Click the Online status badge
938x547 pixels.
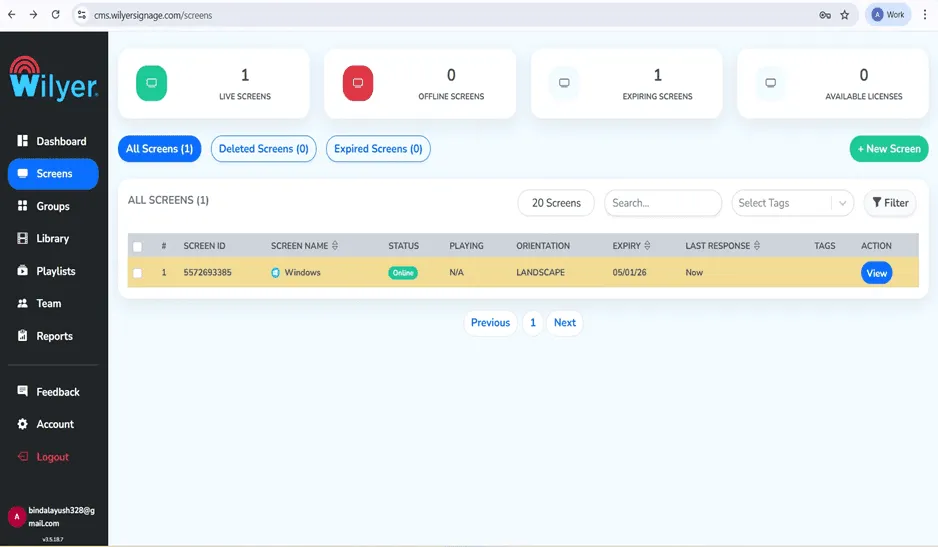(x=403, y=273)
